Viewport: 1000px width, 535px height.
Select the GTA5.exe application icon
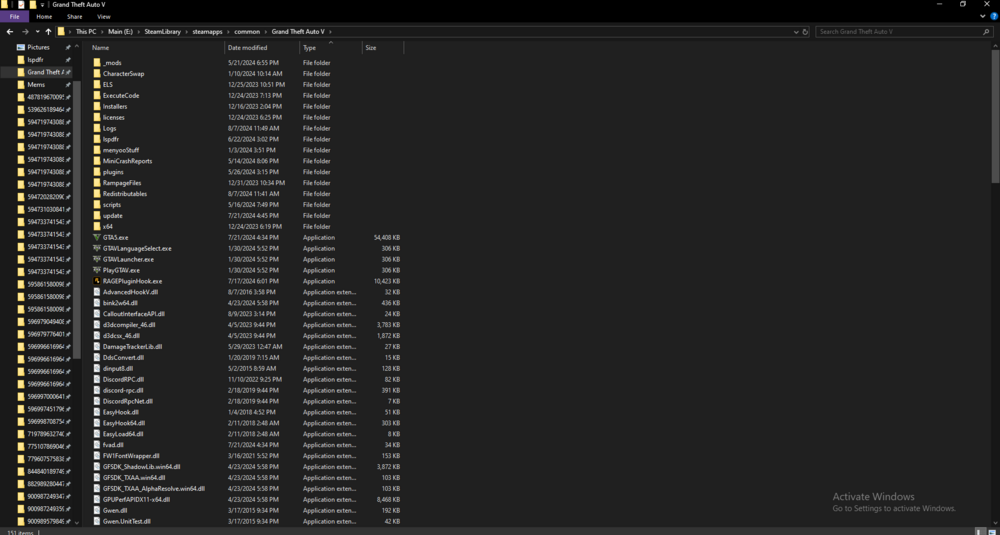coord(97,237)
